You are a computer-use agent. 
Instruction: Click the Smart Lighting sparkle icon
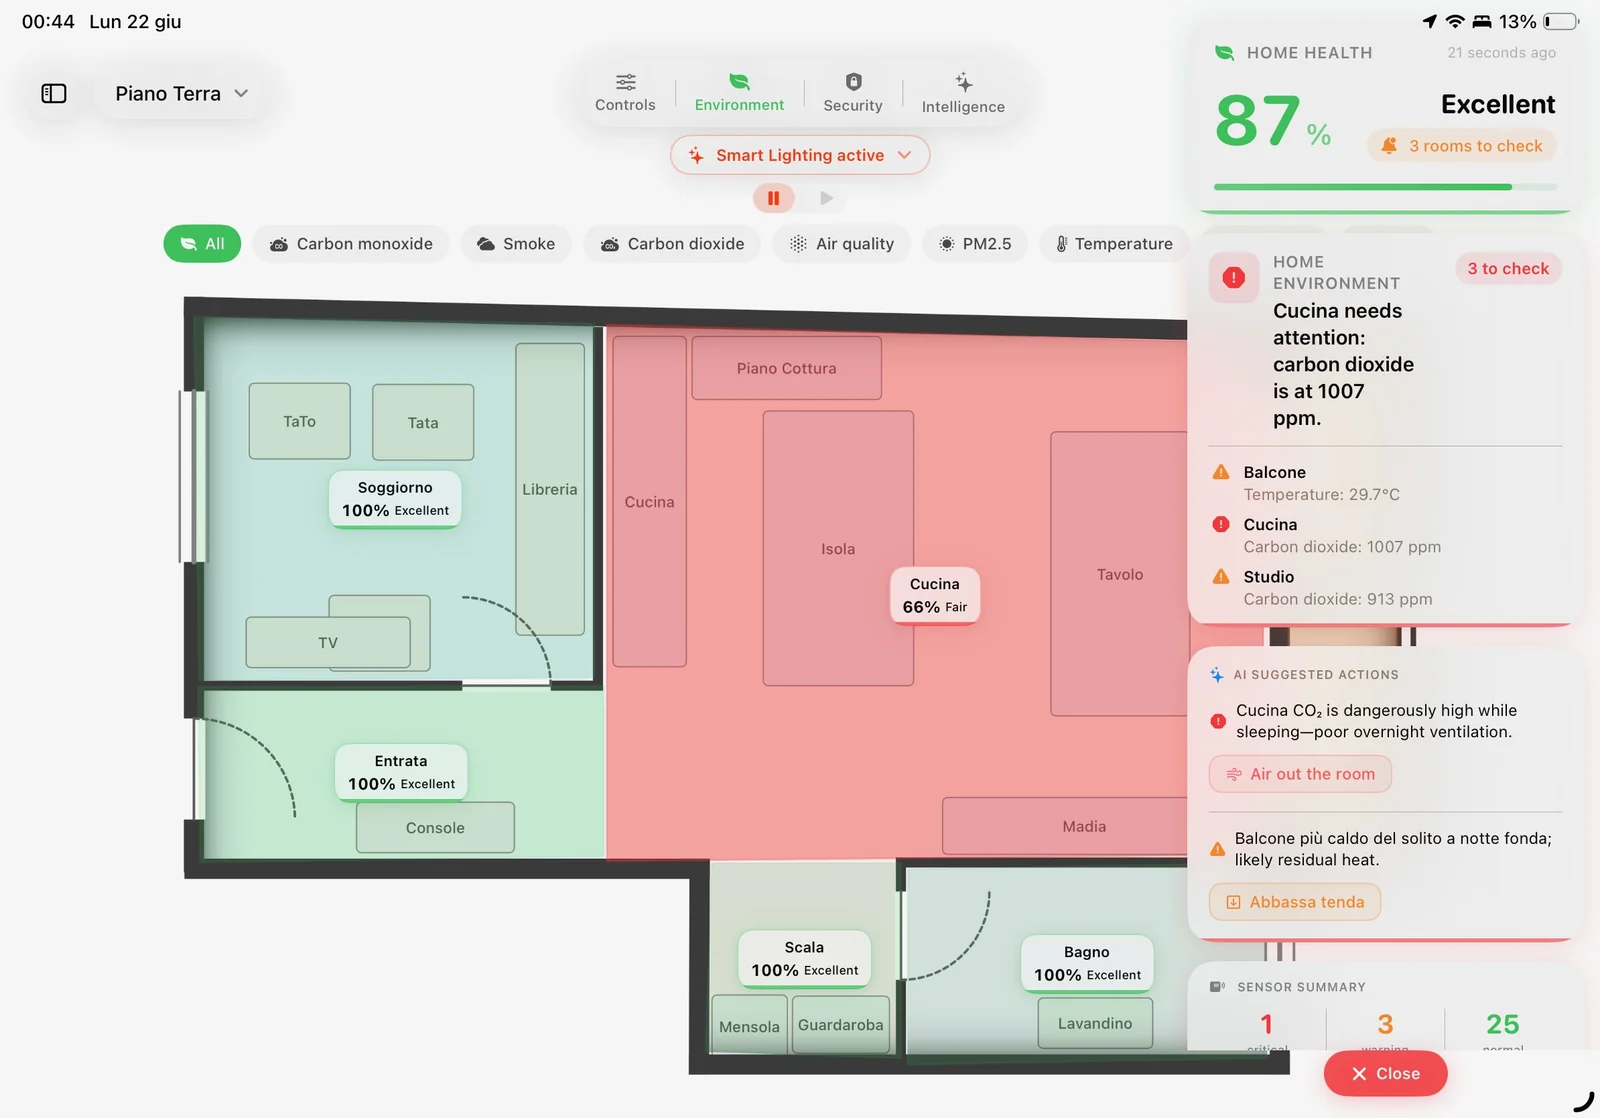pos(696,155)
